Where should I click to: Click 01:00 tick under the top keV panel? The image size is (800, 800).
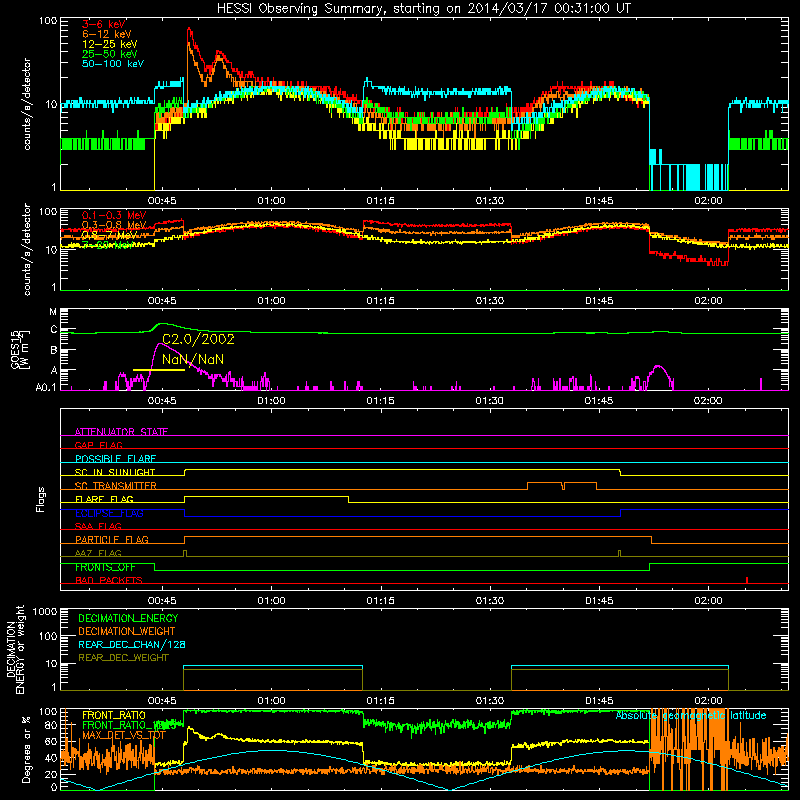[271, 201]
